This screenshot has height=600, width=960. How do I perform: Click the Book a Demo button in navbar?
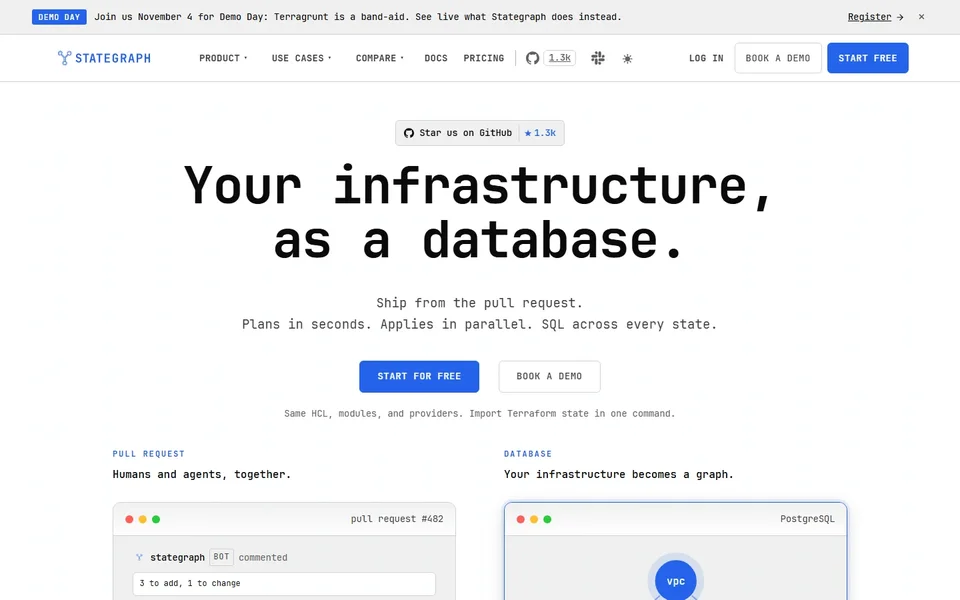(778, 58)
